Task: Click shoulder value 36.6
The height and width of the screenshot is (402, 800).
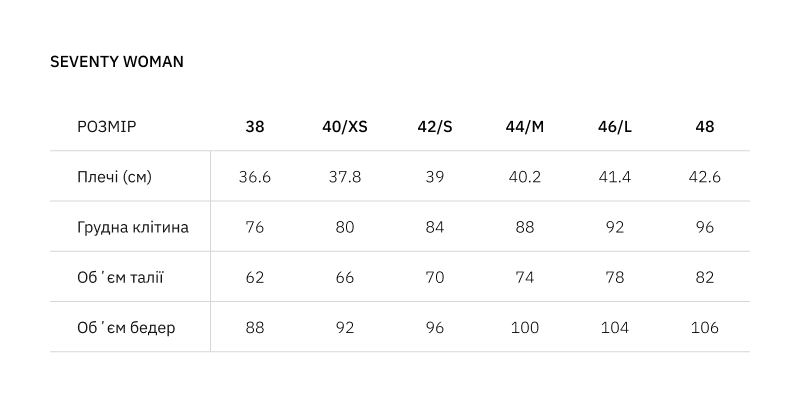Action: (255, 177)
